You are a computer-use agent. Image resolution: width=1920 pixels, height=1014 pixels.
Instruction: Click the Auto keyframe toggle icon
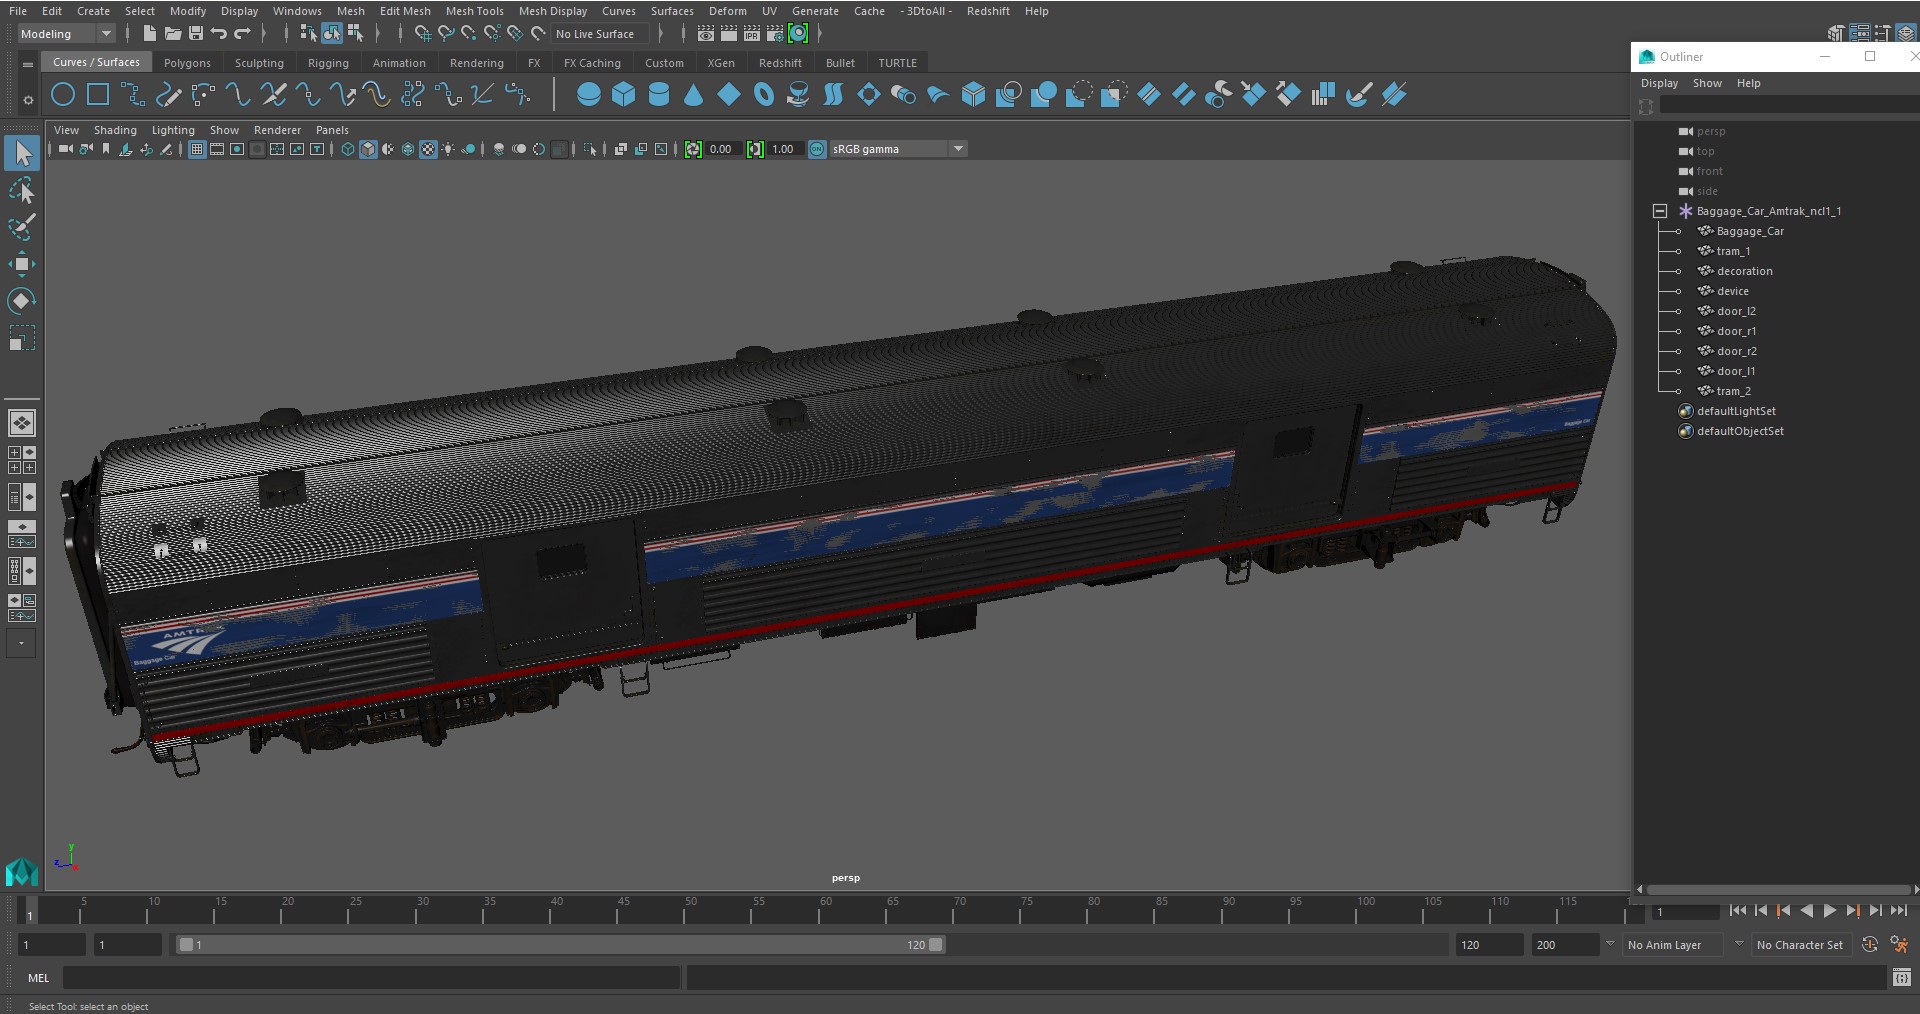pyautogui.click(x=1869, y=944)
